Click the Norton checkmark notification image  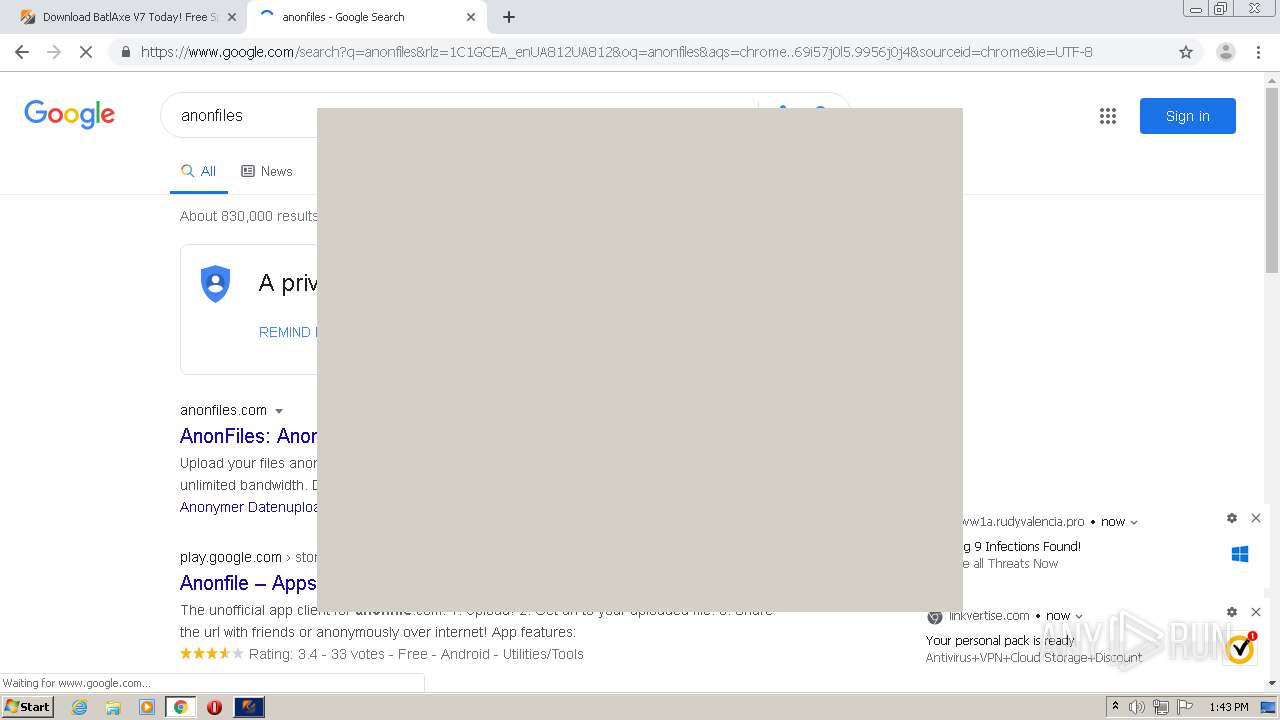pos(1240,648)
